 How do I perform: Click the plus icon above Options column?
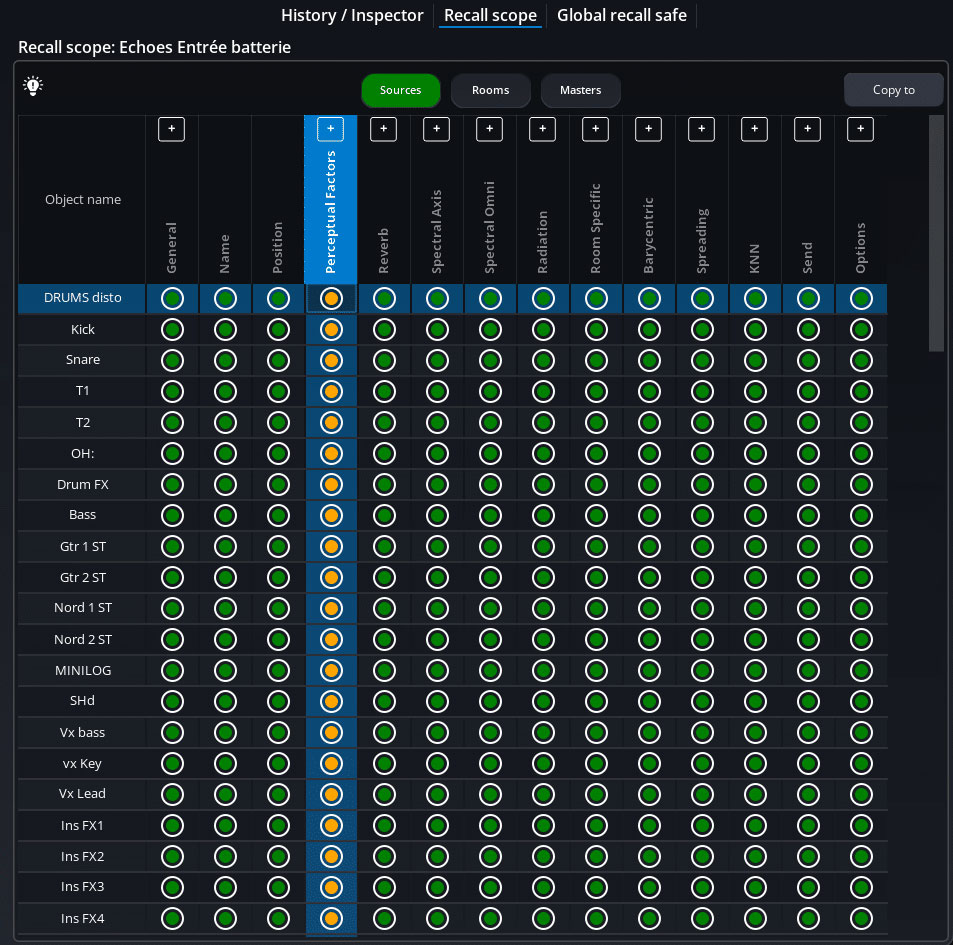click(x=861, y=129)
